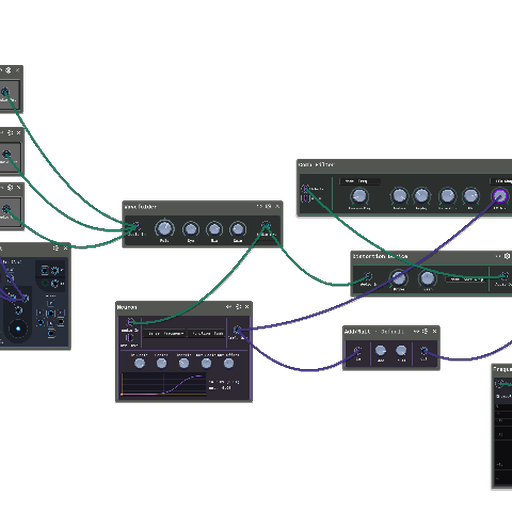The width and height of the screenshot is (512, 512).
Task: Open the third left module's gear icon
Action: click(10, 188)
